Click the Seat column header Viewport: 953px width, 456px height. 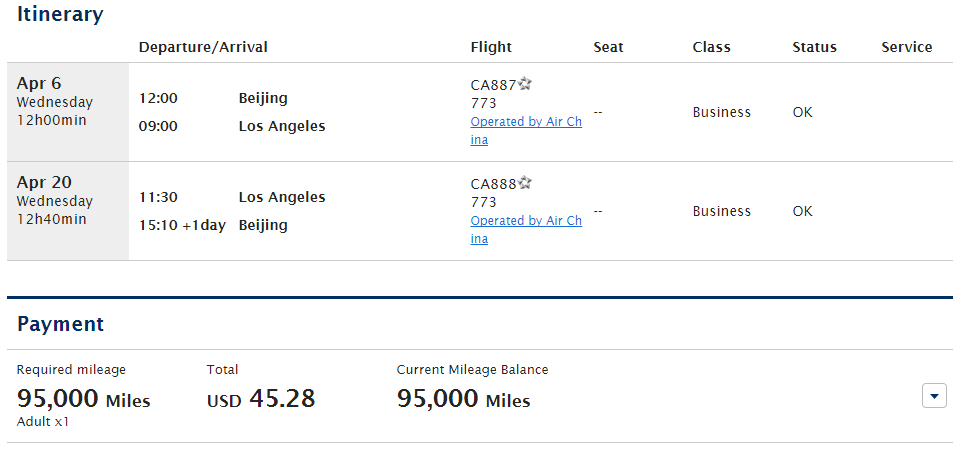[x=608, y=47]
